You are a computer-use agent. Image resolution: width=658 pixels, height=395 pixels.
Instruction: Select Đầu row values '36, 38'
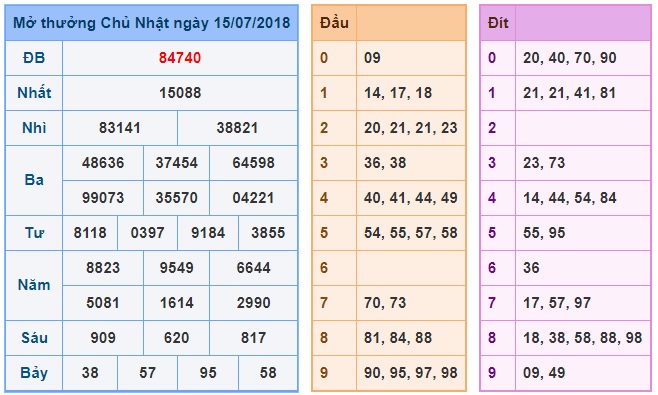[x=385, y=163]
